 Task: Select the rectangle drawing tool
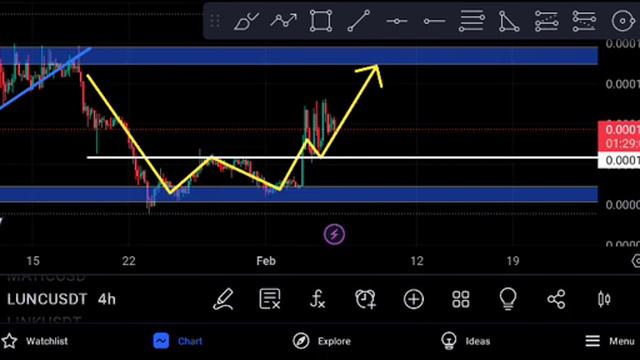click(x=321, y=21)
